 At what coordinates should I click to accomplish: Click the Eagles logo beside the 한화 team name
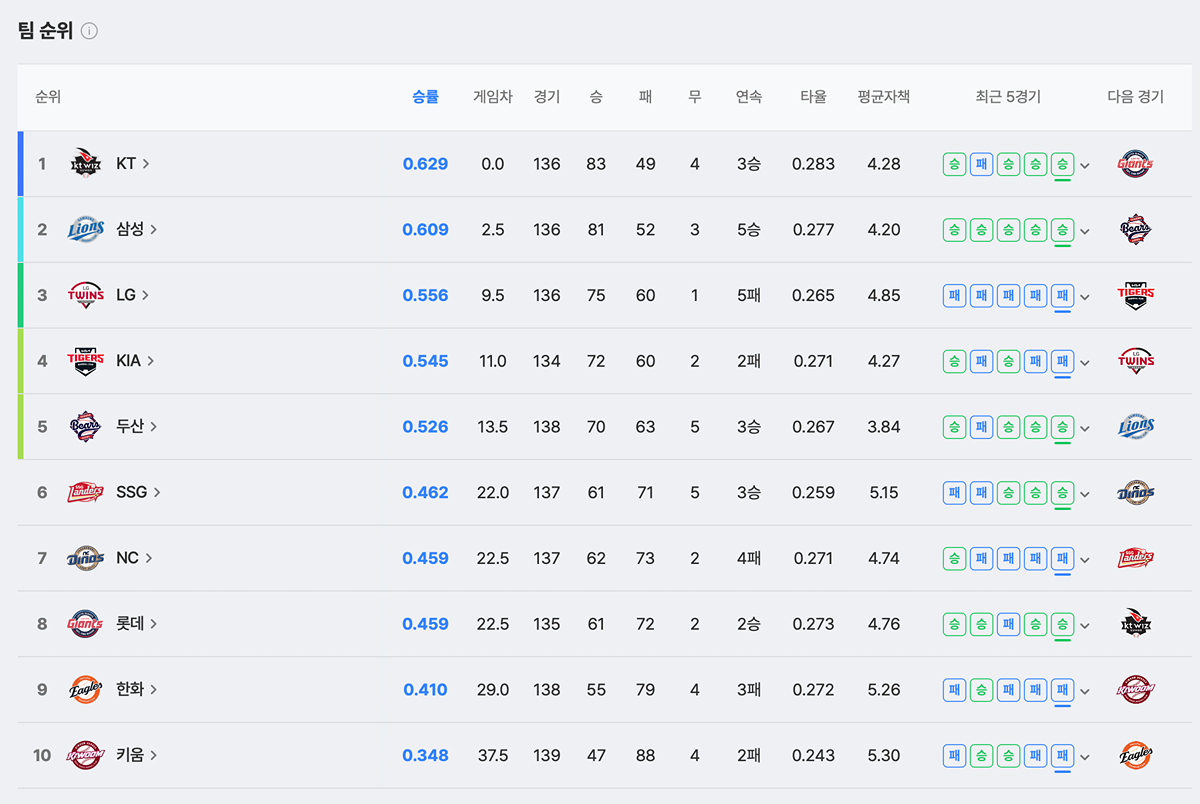coord(86,689)
